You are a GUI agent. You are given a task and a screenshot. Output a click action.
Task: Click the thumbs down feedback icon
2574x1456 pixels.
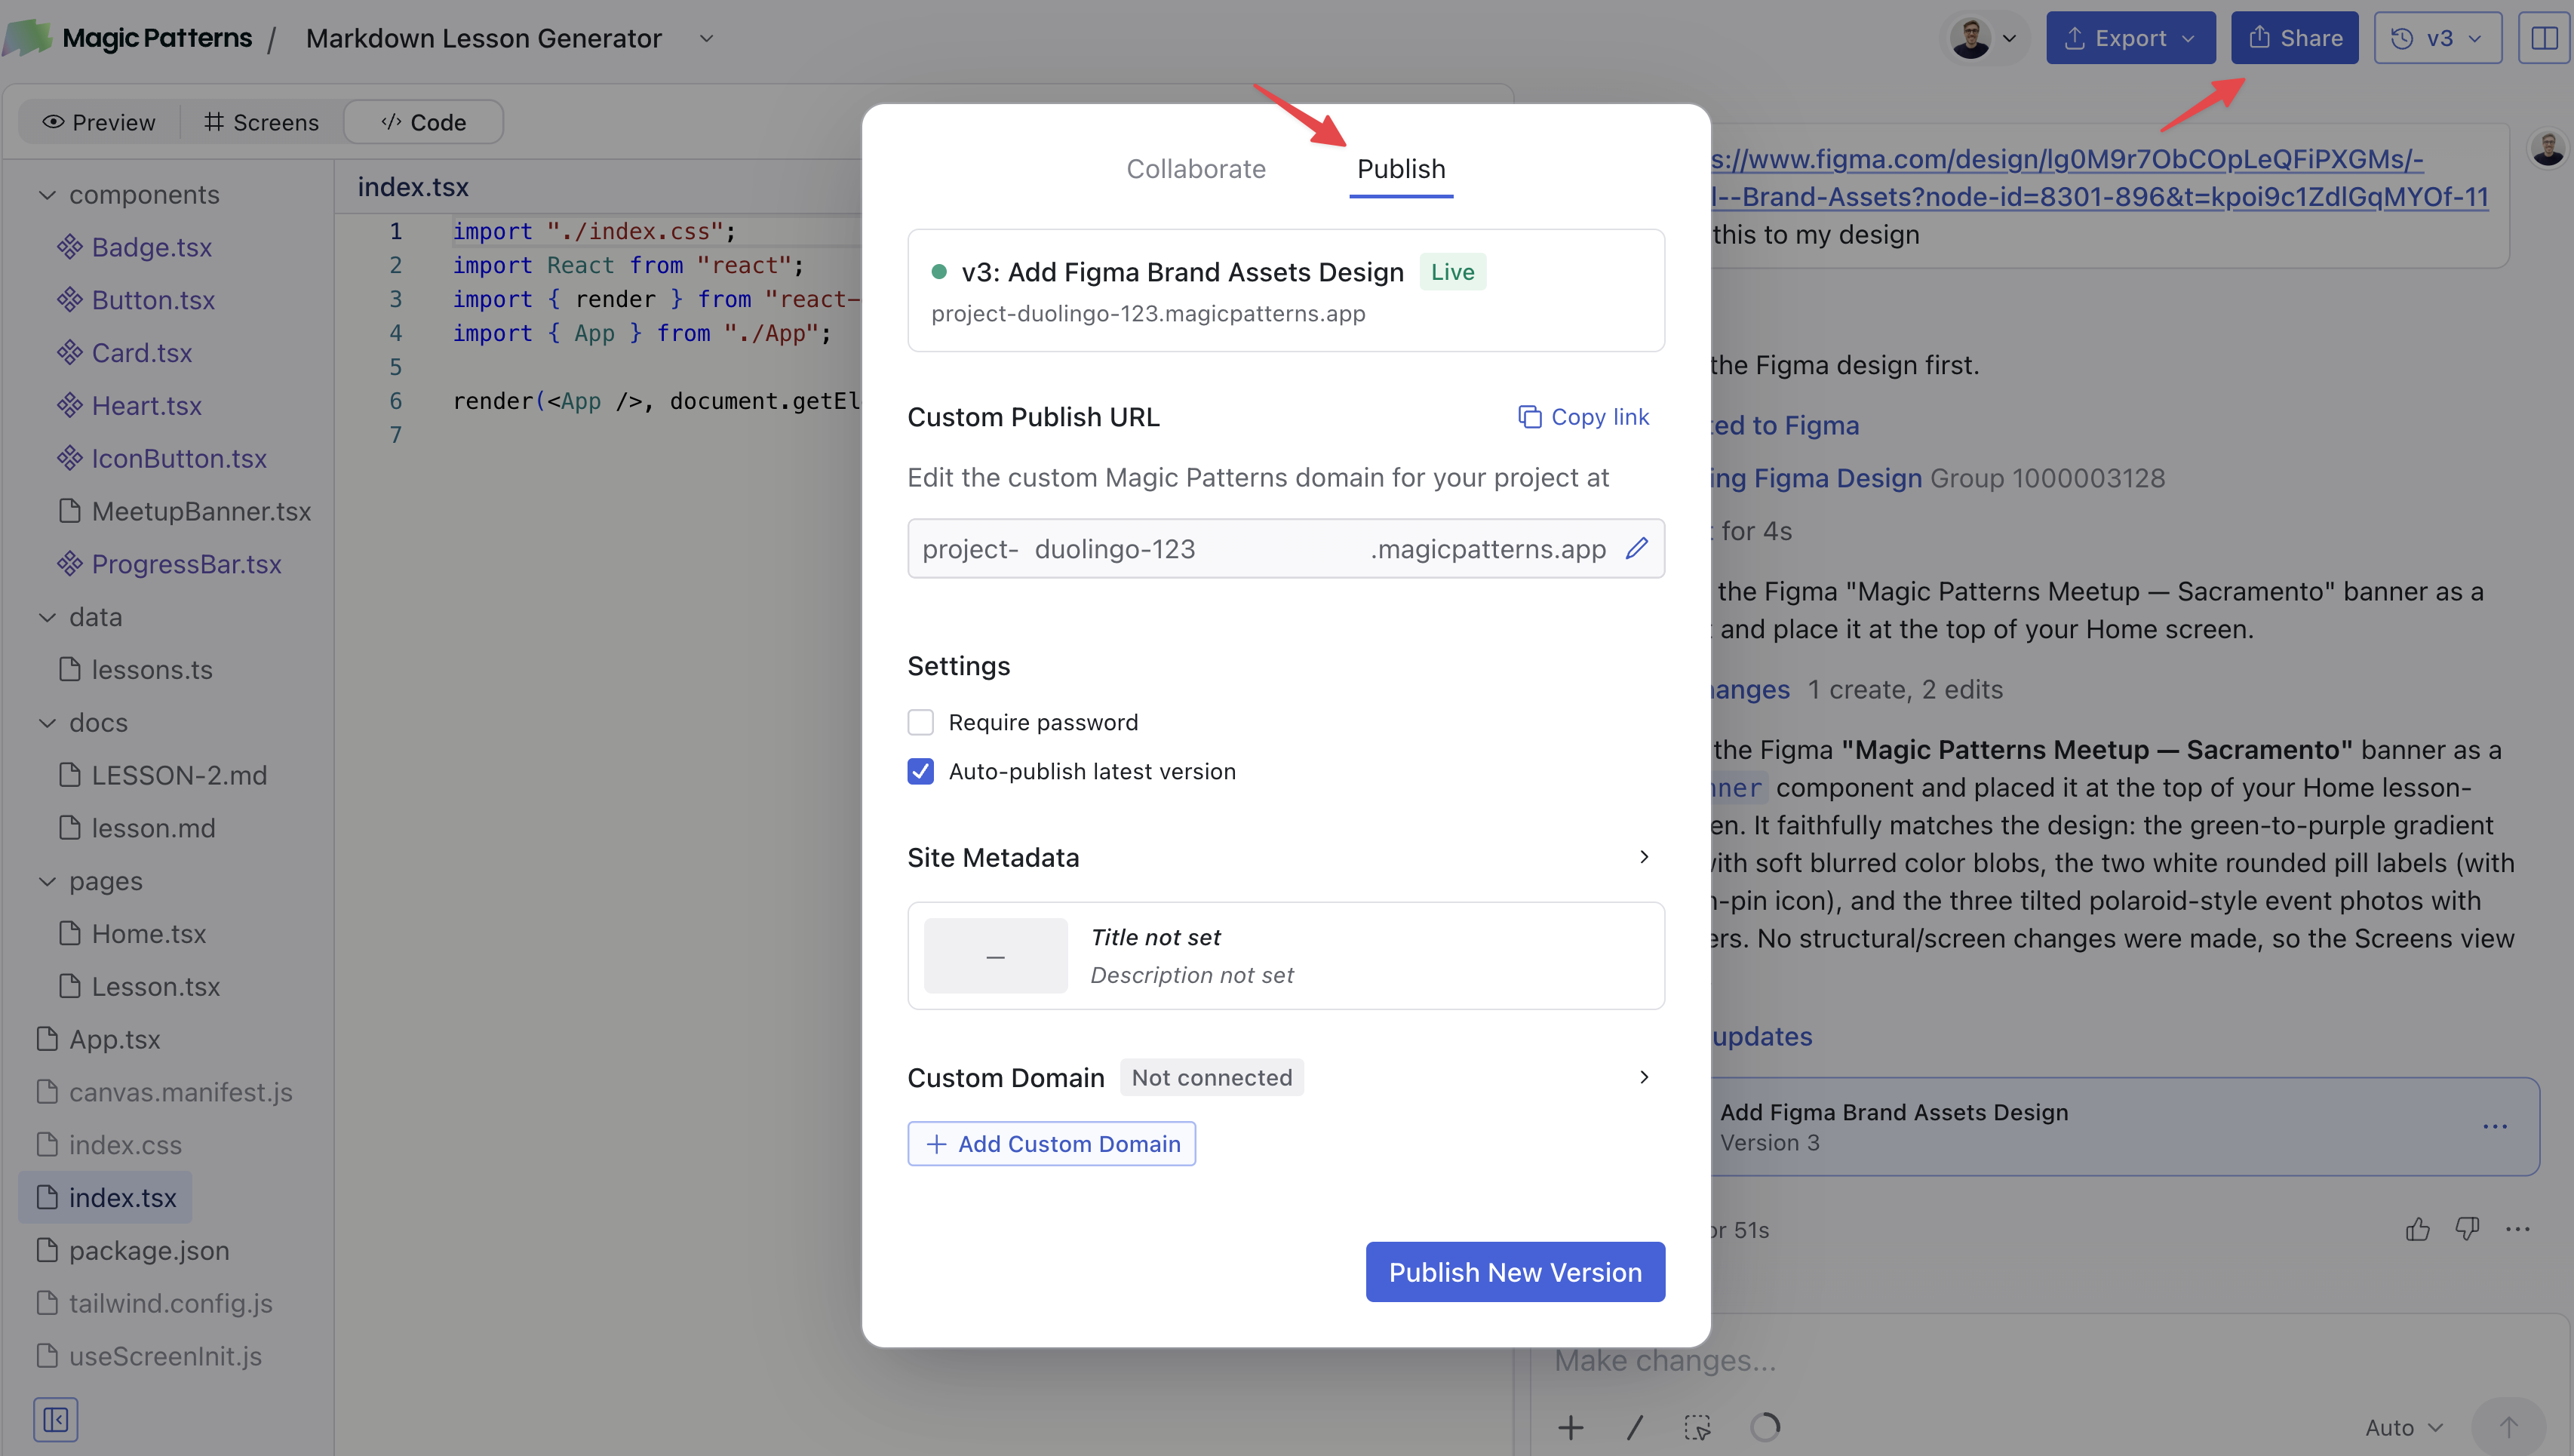[2467, 1229]
